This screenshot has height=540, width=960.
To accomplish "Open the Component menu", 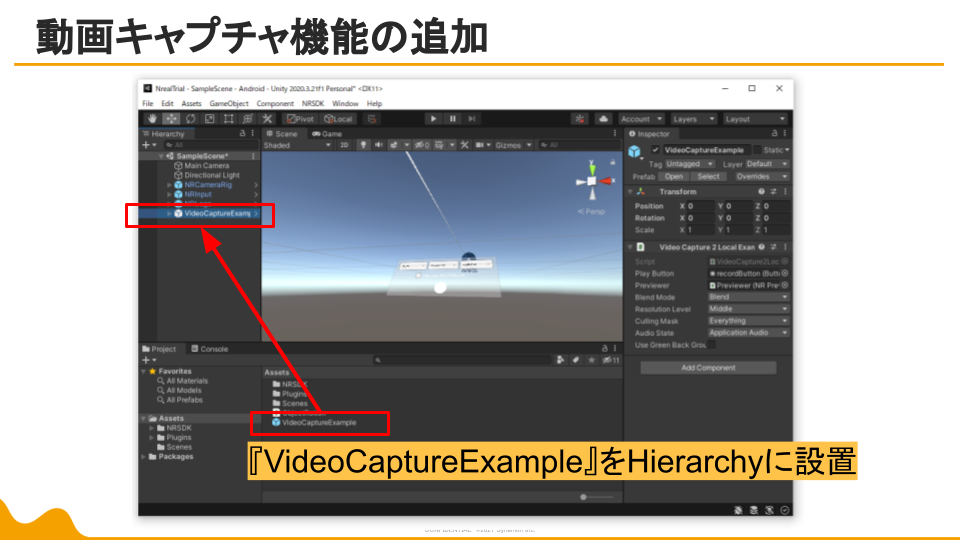I will click(275, 103).
